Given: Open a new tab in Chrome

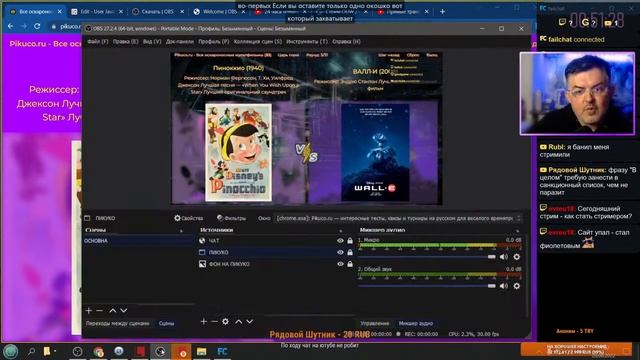Looking at the screenshot, I should pyautogui.click(x=442, y=11).
